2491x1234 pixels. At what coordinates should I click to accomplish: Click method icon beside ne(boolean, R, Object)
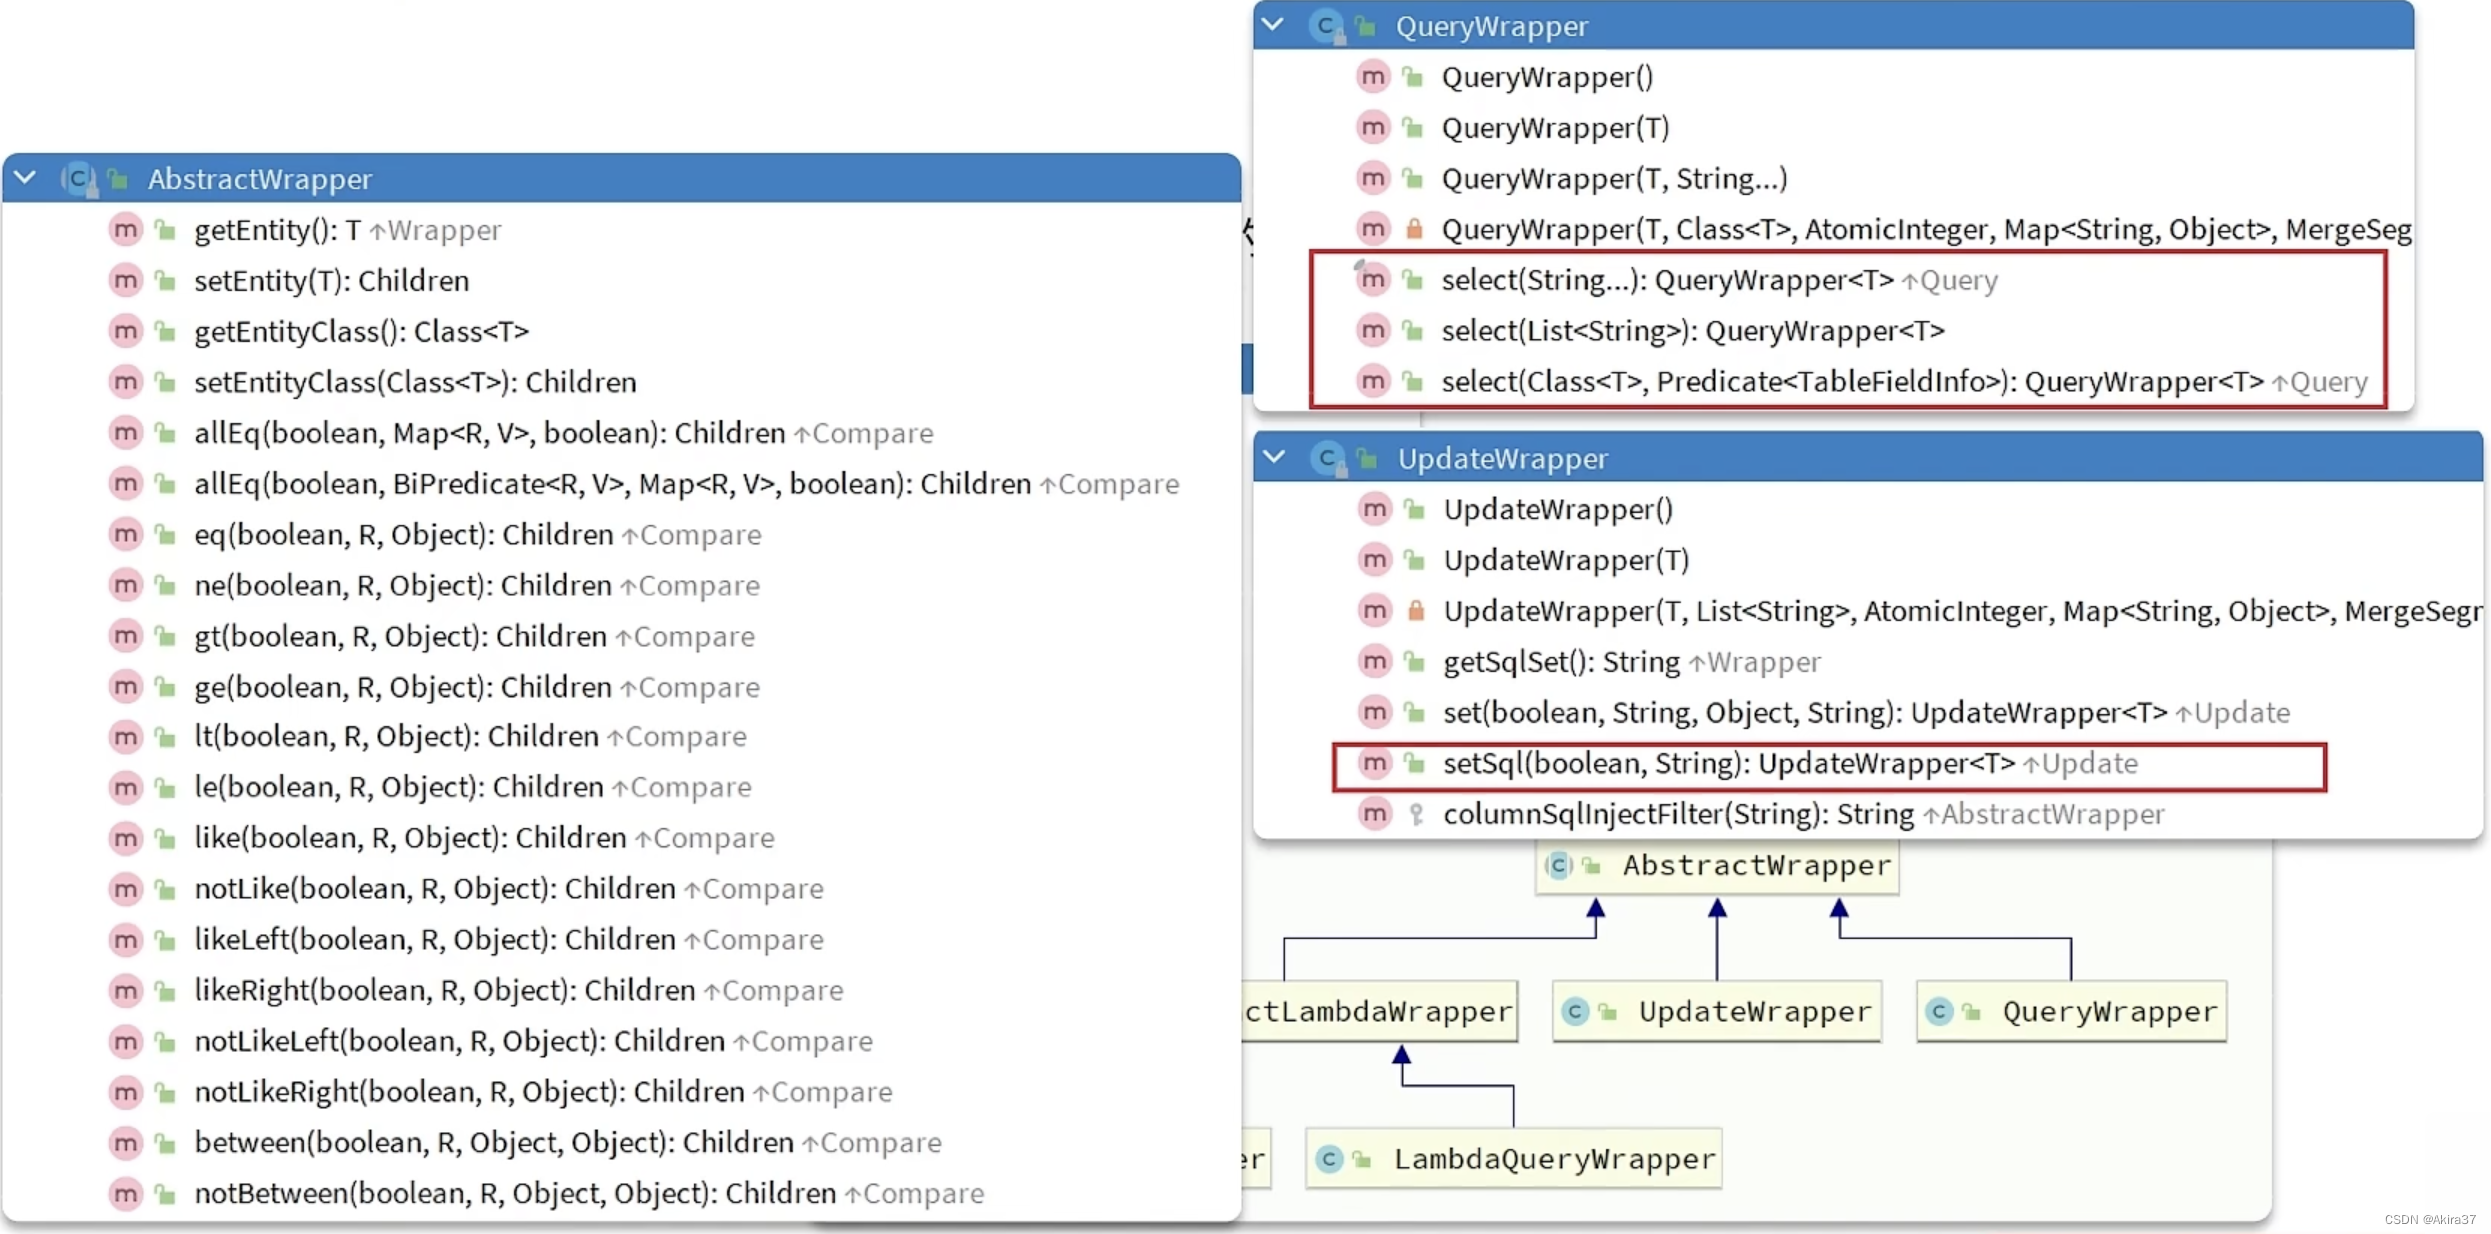click(126, 585)
